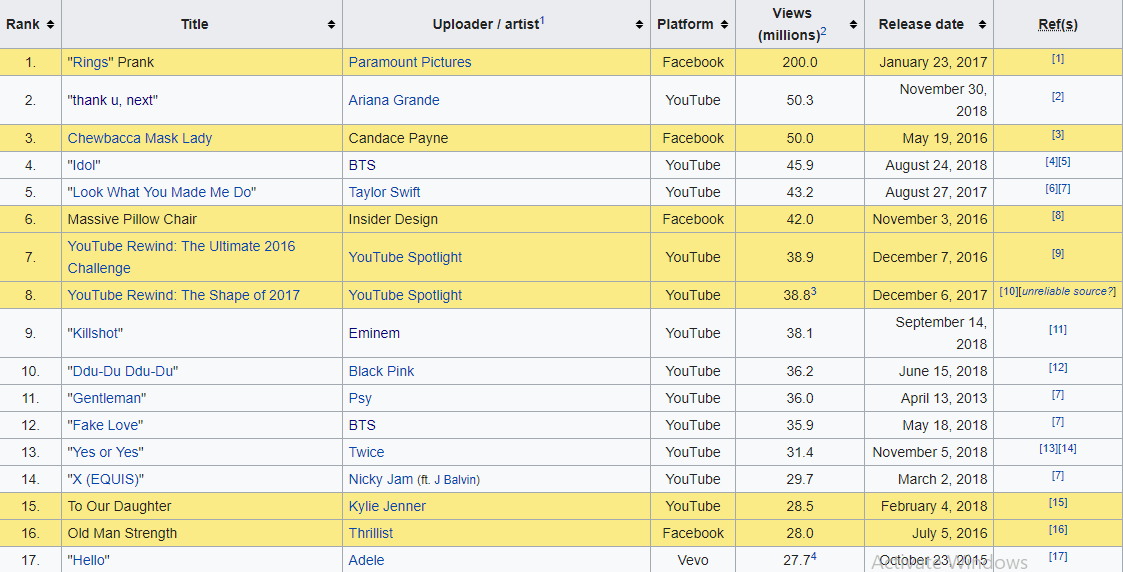Open the "X (EQUIS)" title link
This screenshot has width=1123, height=572.
pyautogui.click(x=106, y=480)
